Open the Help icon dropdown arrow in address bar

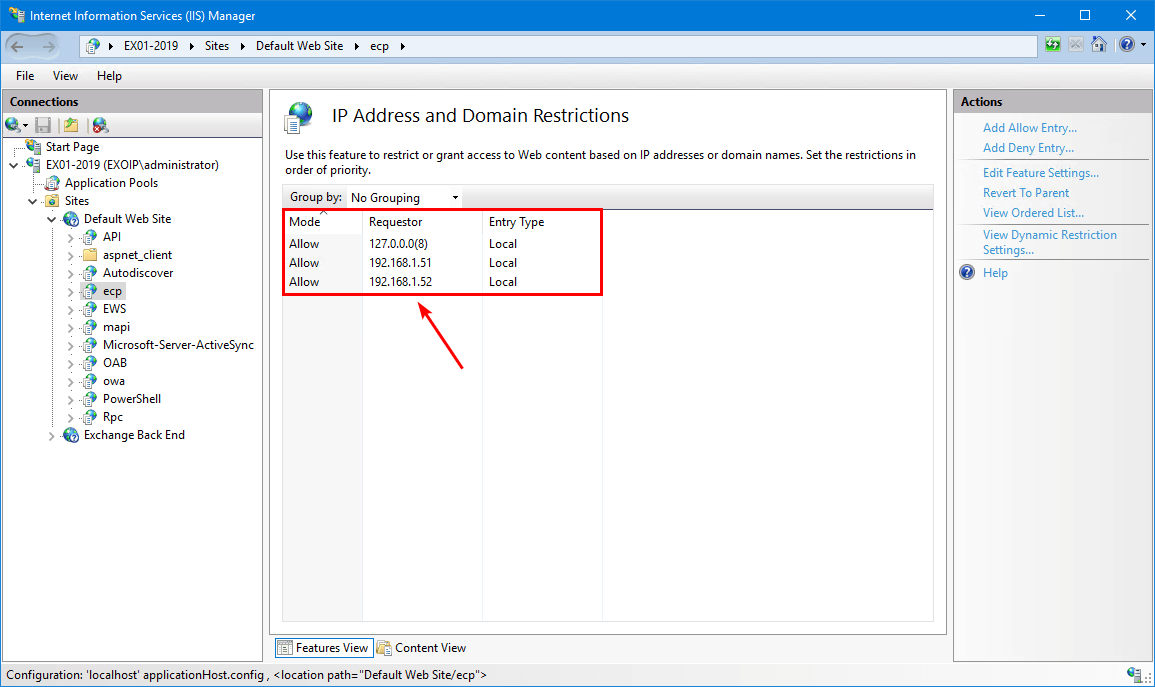1143,45
